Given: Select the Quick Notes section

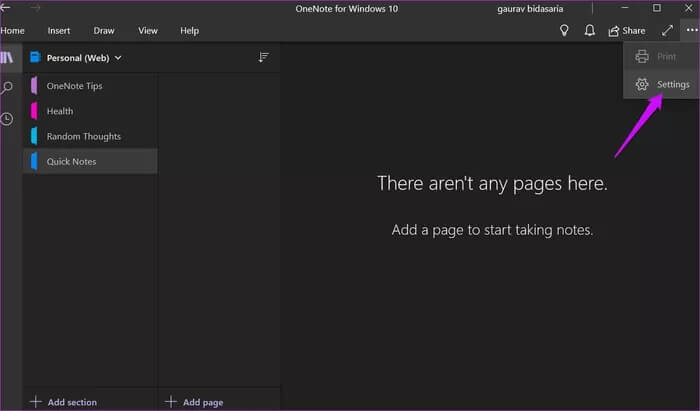Looking at the screenshot, I should click(91, 162).
